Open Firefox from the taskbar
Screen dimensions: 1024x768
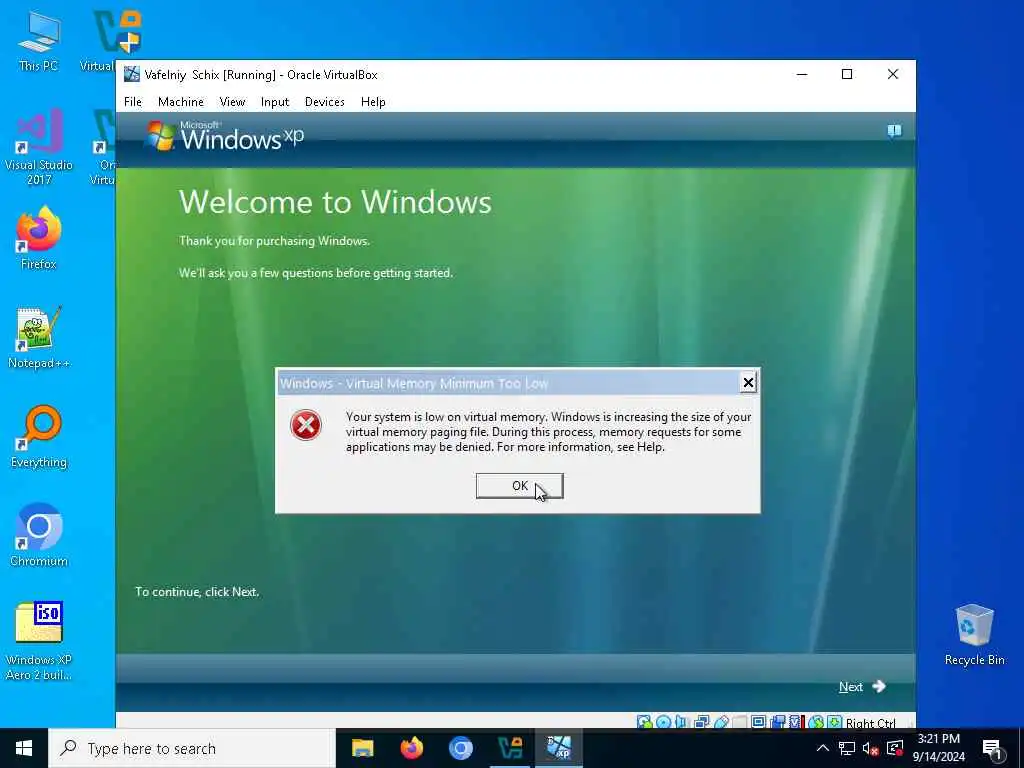pos(411,748)
